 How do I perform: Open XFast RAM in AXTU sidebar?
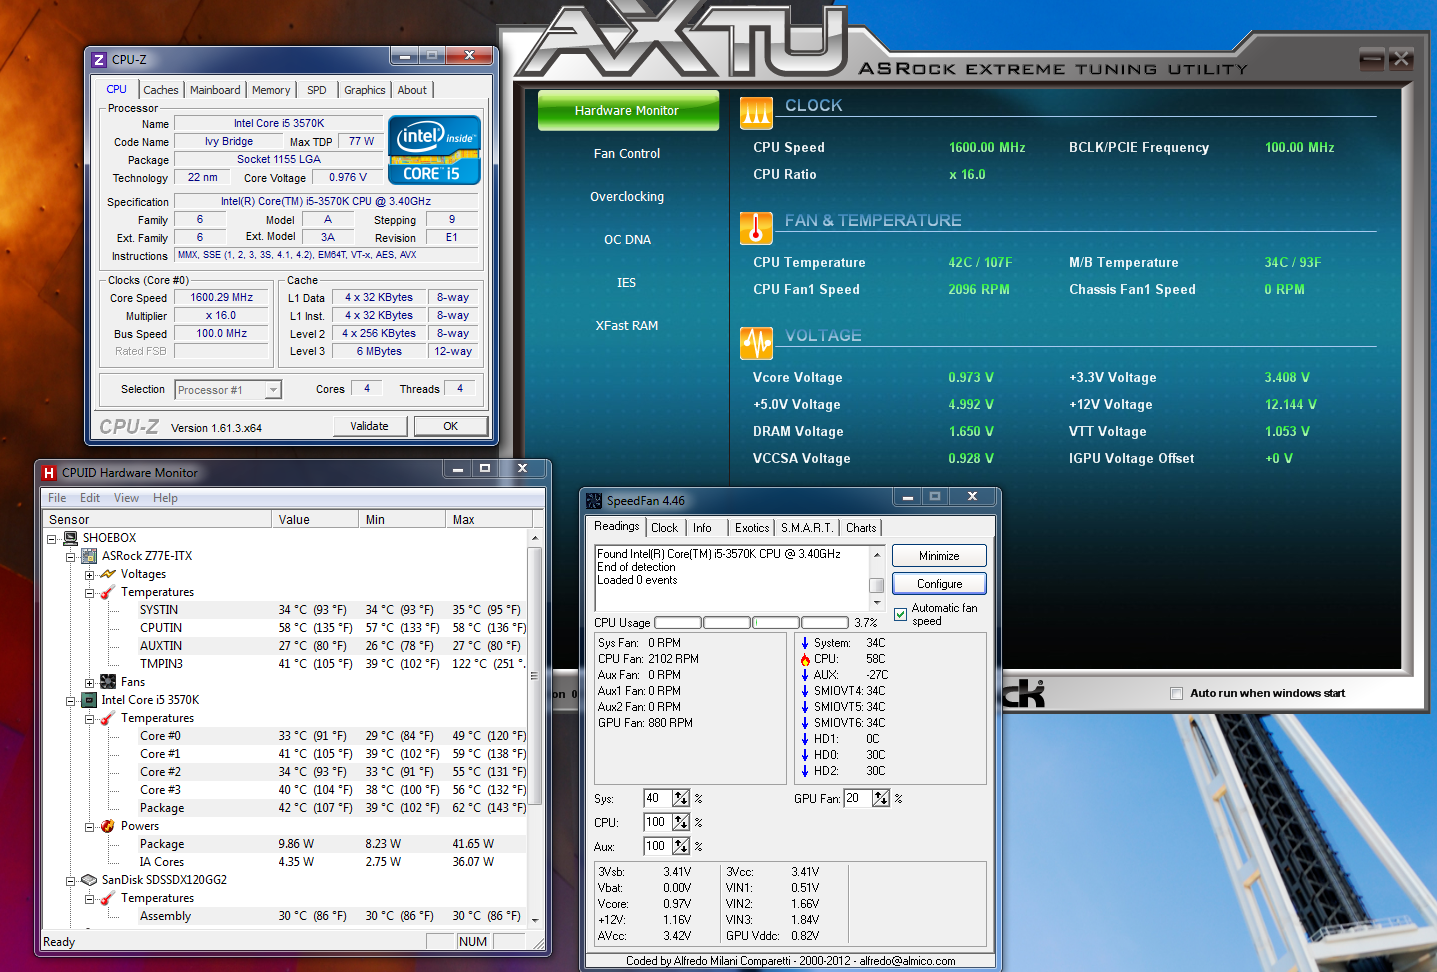pyautogui.click(x=627, y=326)
